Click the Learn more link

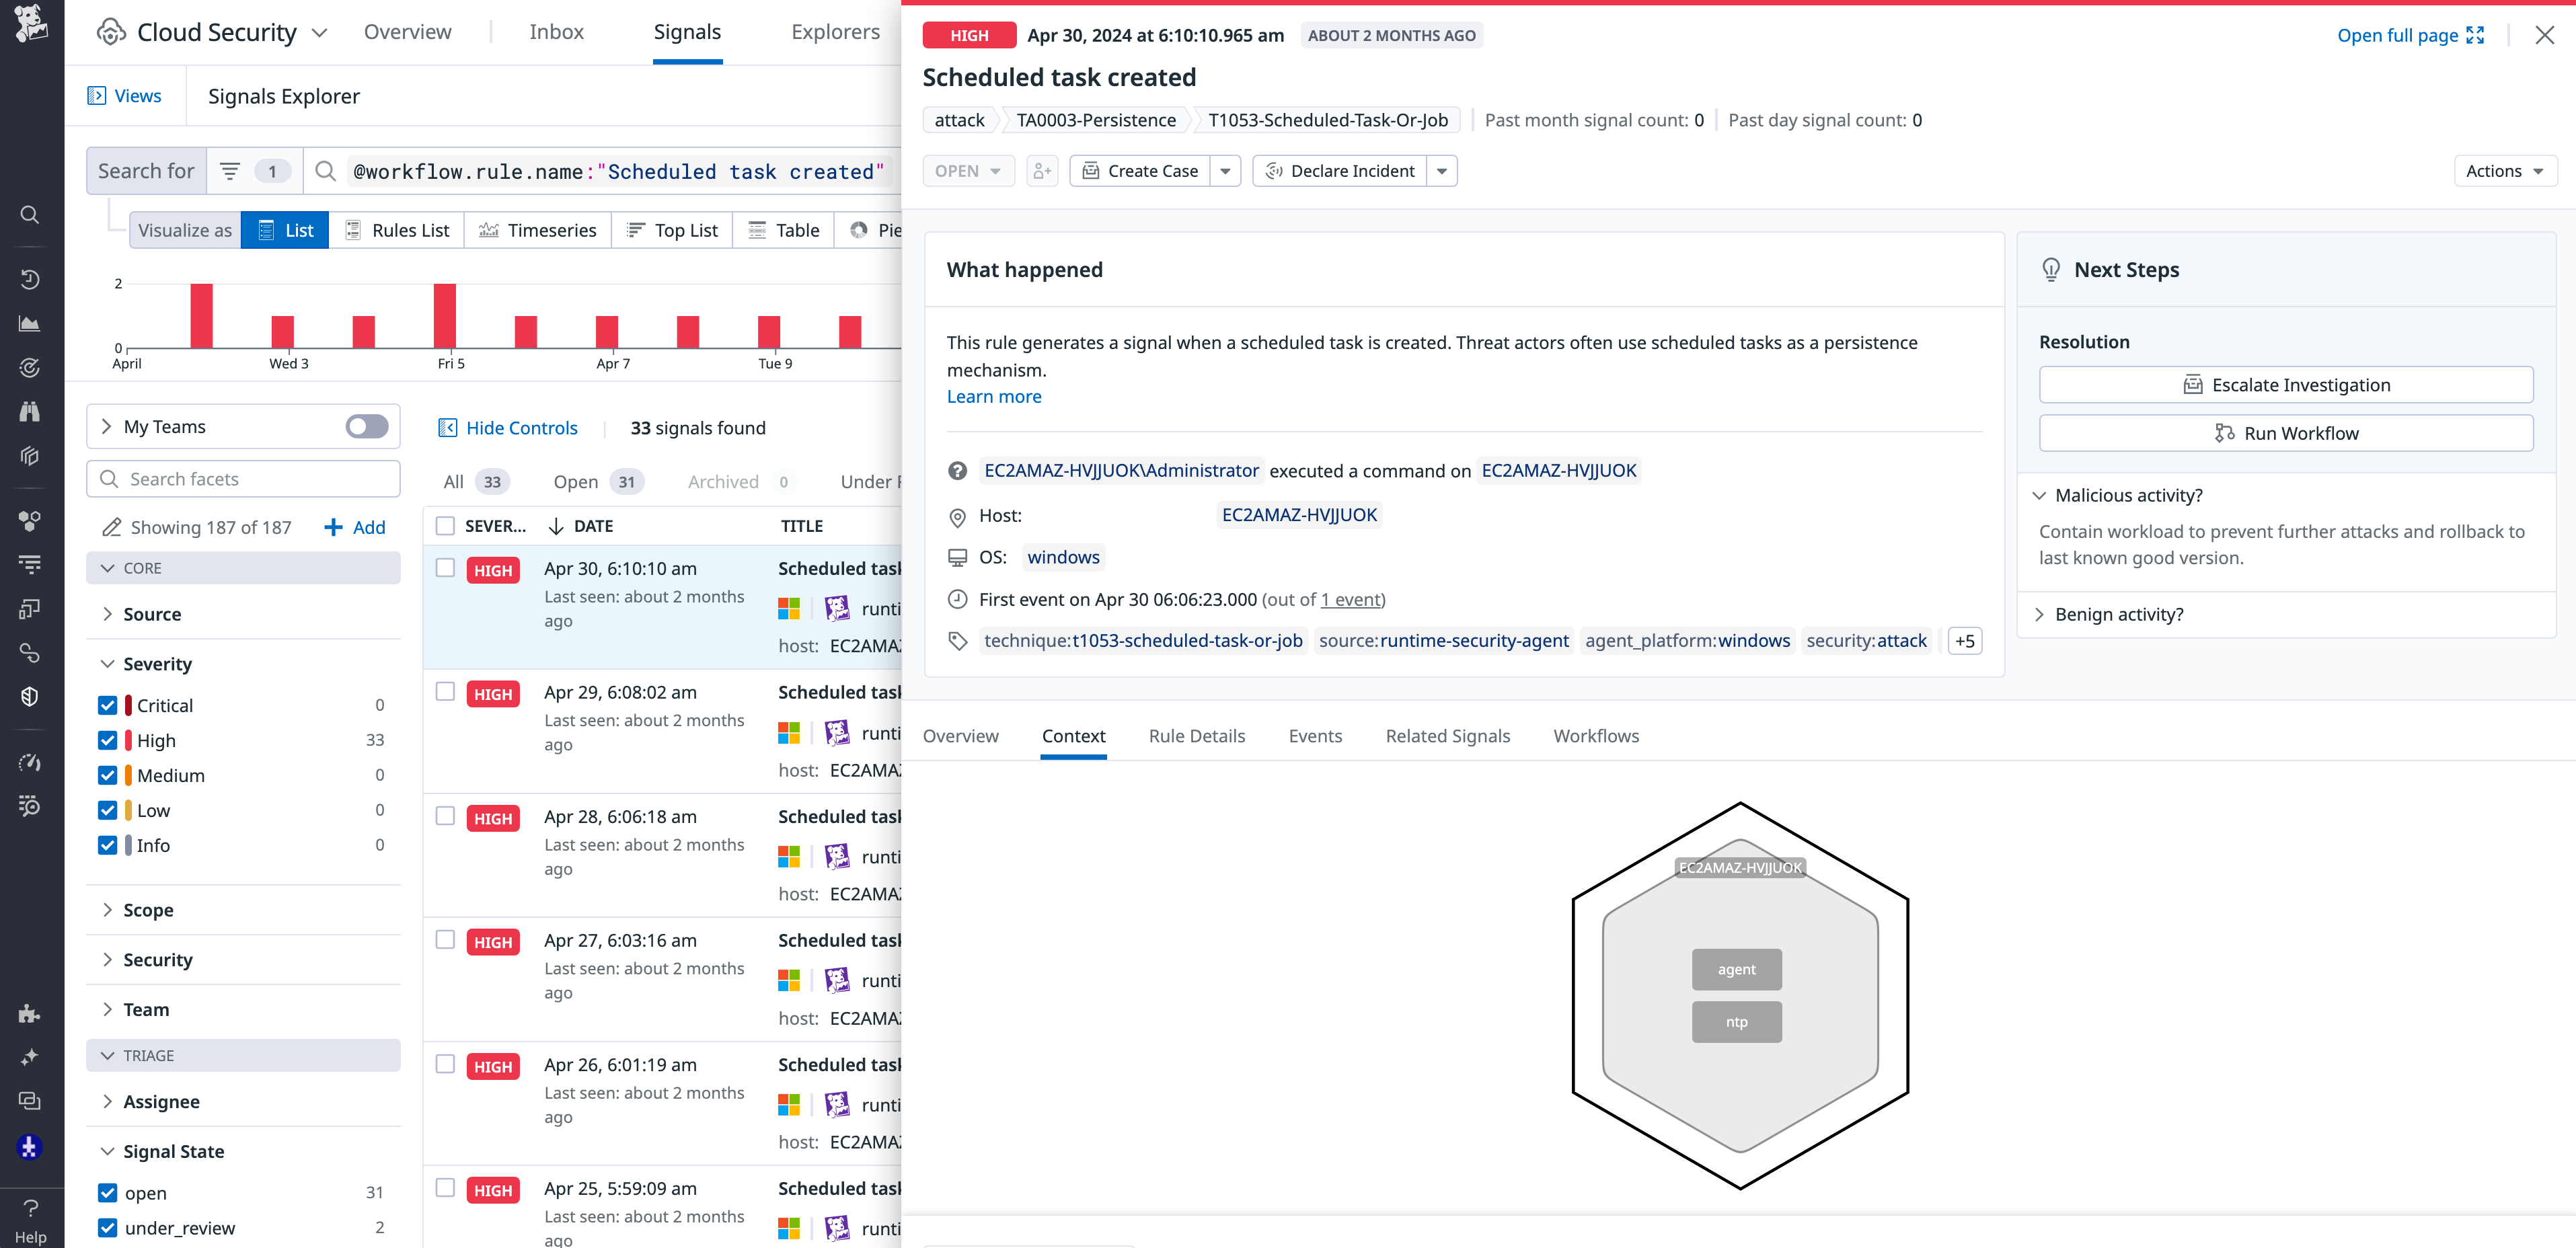994,396
